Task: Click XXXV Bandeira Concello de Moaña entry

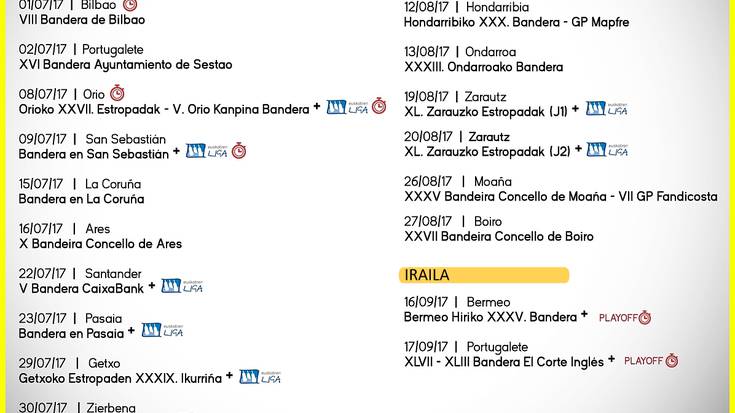Action: [x=561, y=196]
